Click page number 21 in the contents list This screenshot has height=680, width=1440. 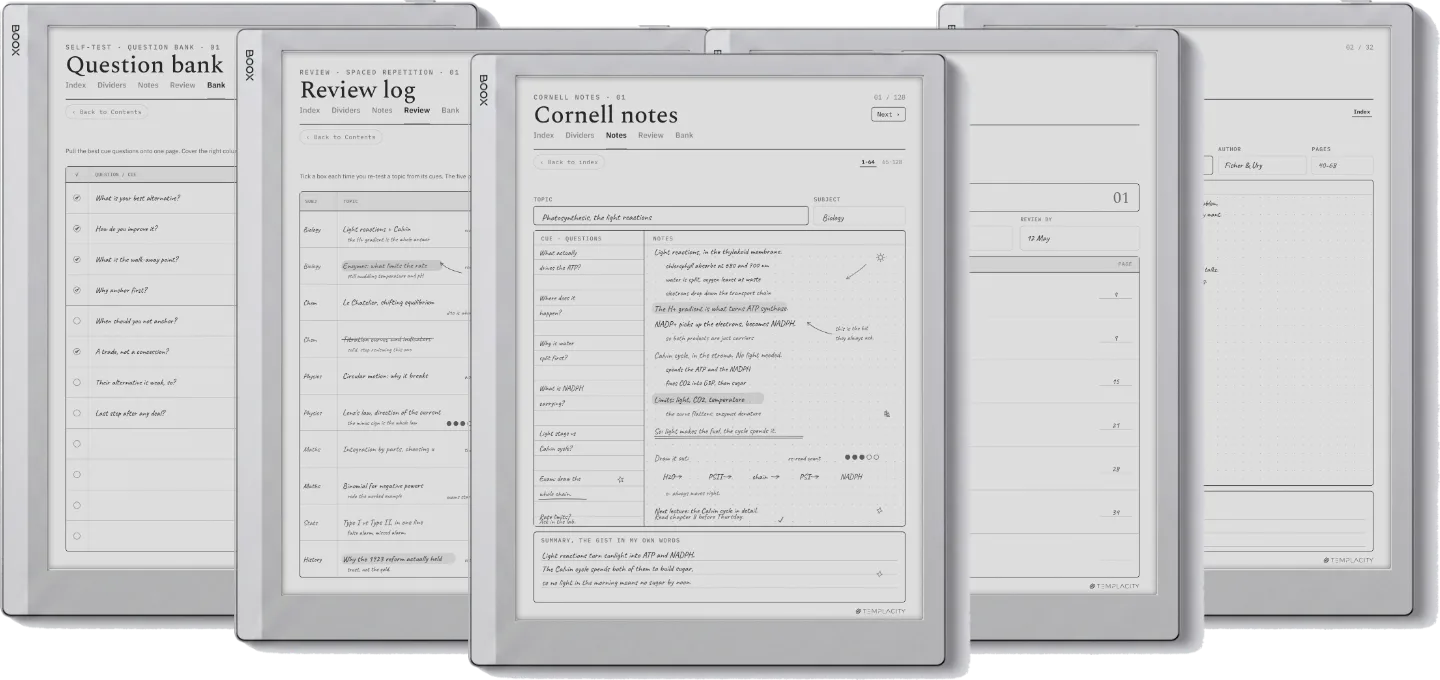coord(1115,426)
